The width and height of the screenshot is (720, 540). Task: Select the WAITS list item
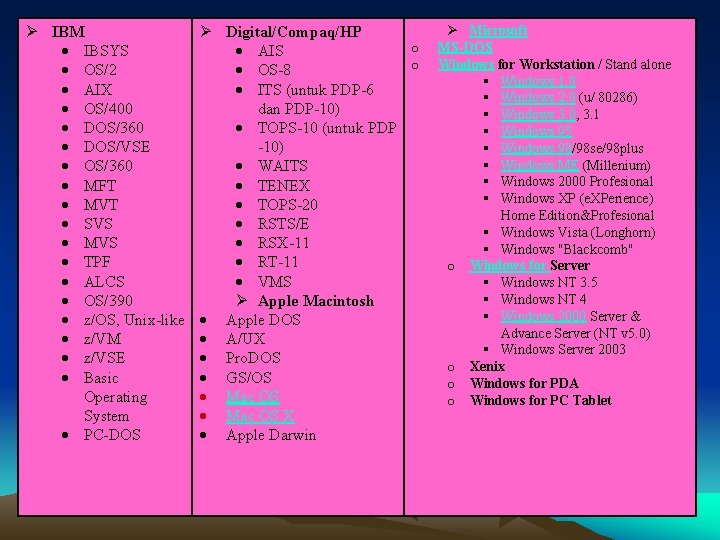pos(283,165)
